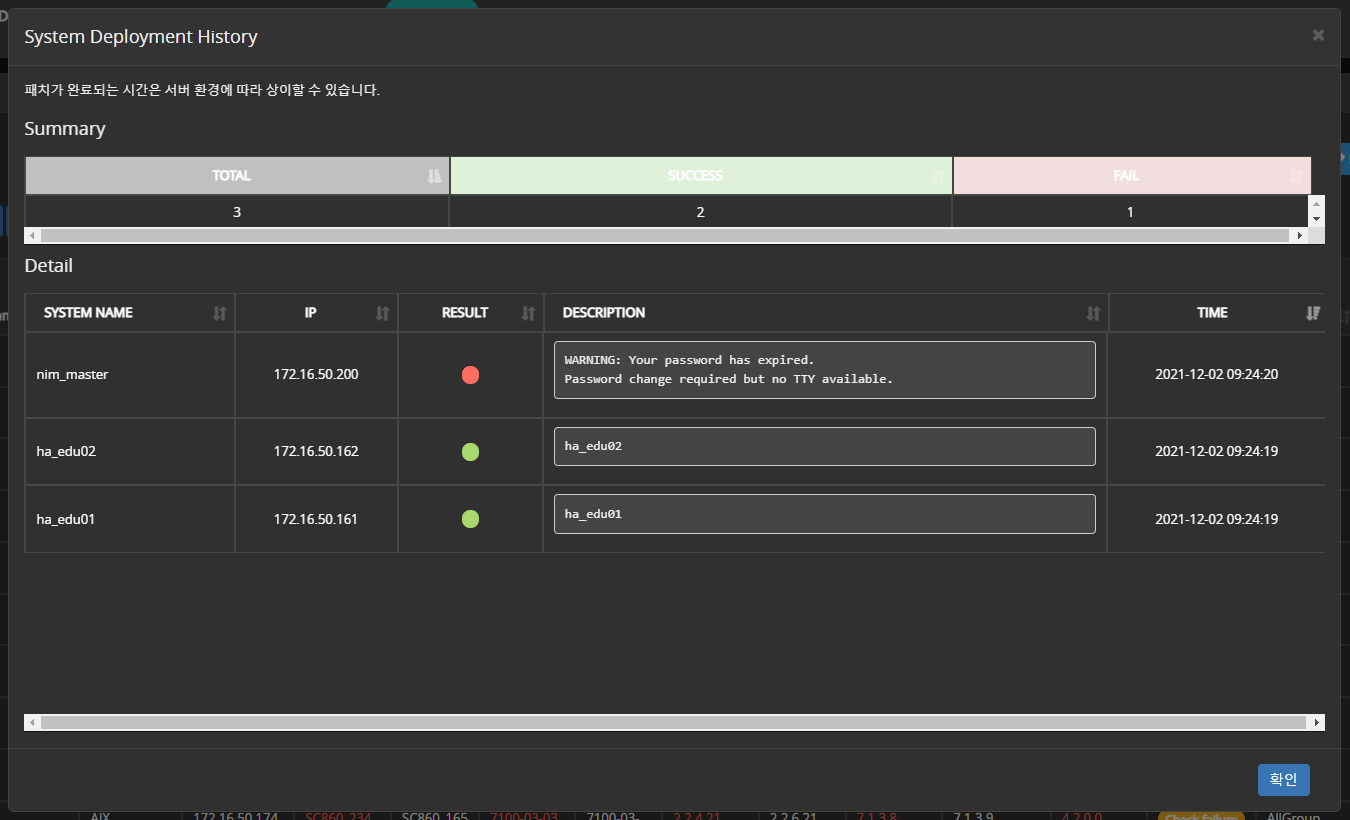The width and height of the screenshot is (1350, 820).
Task: Click green success dot for ha_edu01
Action: click(470, 519)
